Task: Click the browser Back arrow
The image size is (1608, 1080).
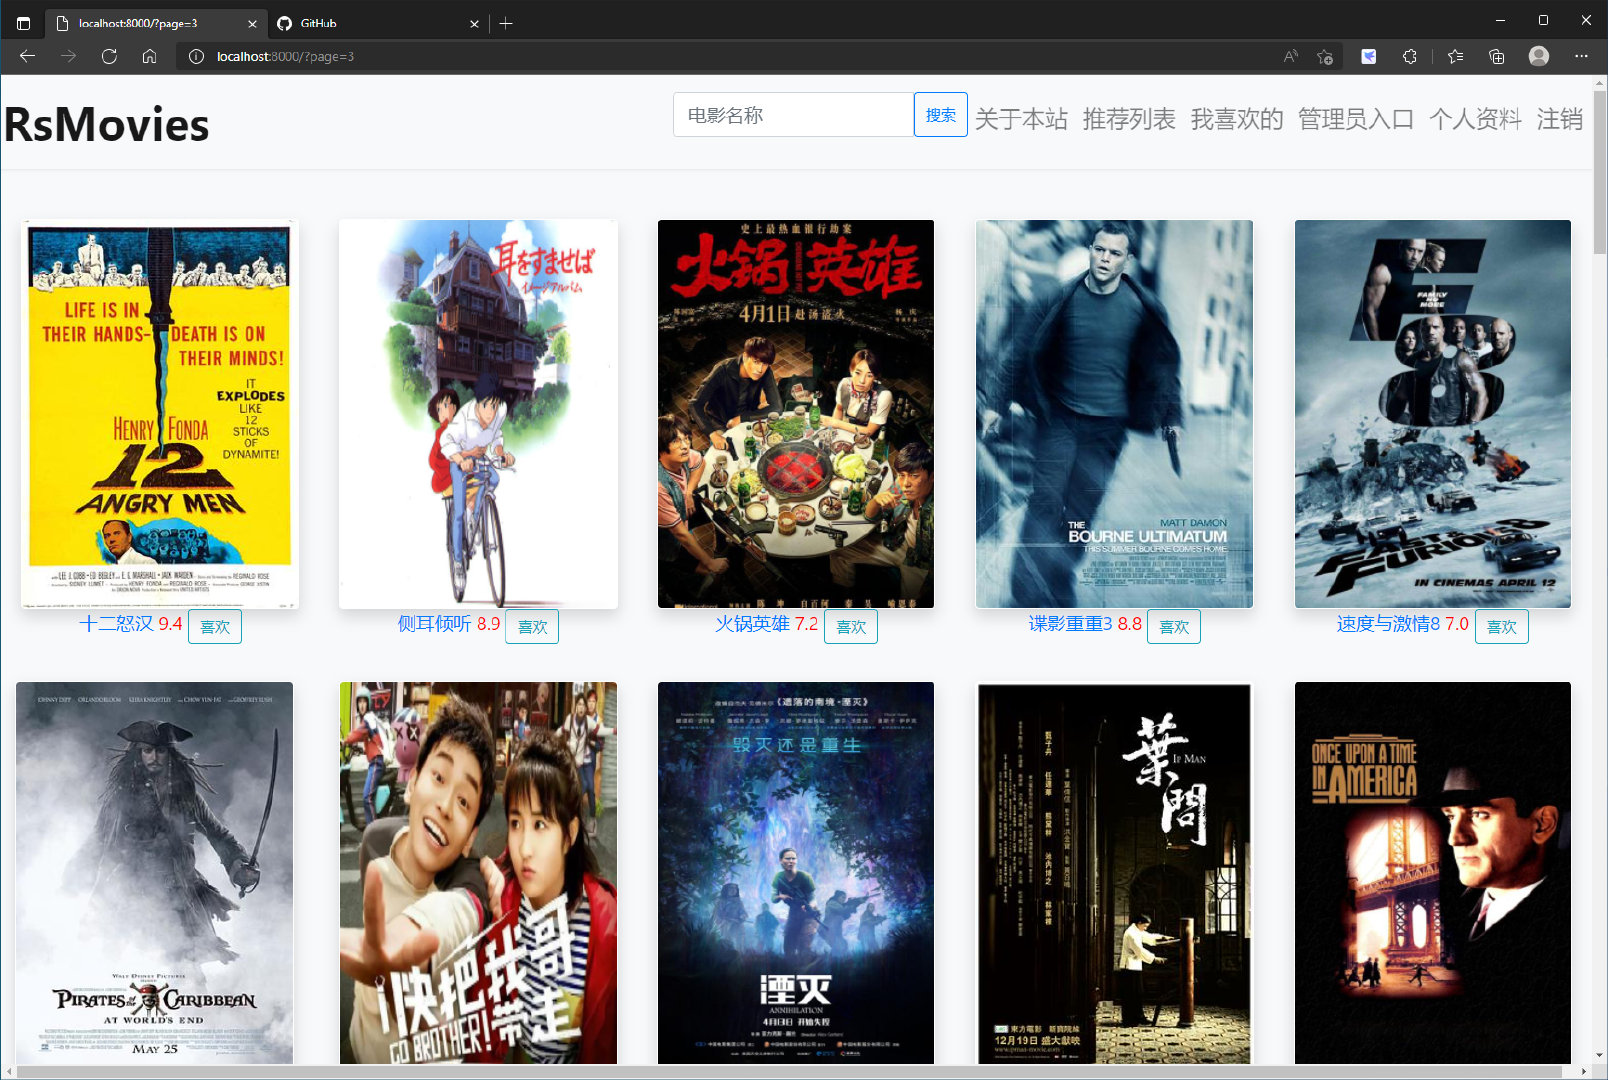Action: [28, 56]
